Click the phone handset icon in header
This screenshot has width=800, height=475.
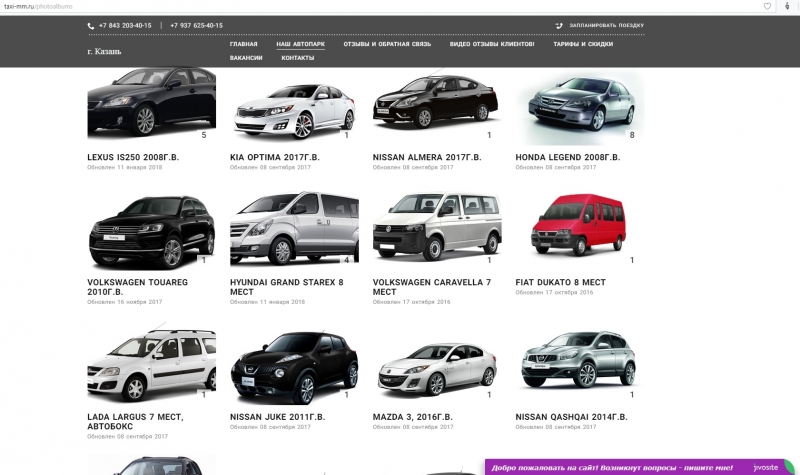tap(91, 26)
